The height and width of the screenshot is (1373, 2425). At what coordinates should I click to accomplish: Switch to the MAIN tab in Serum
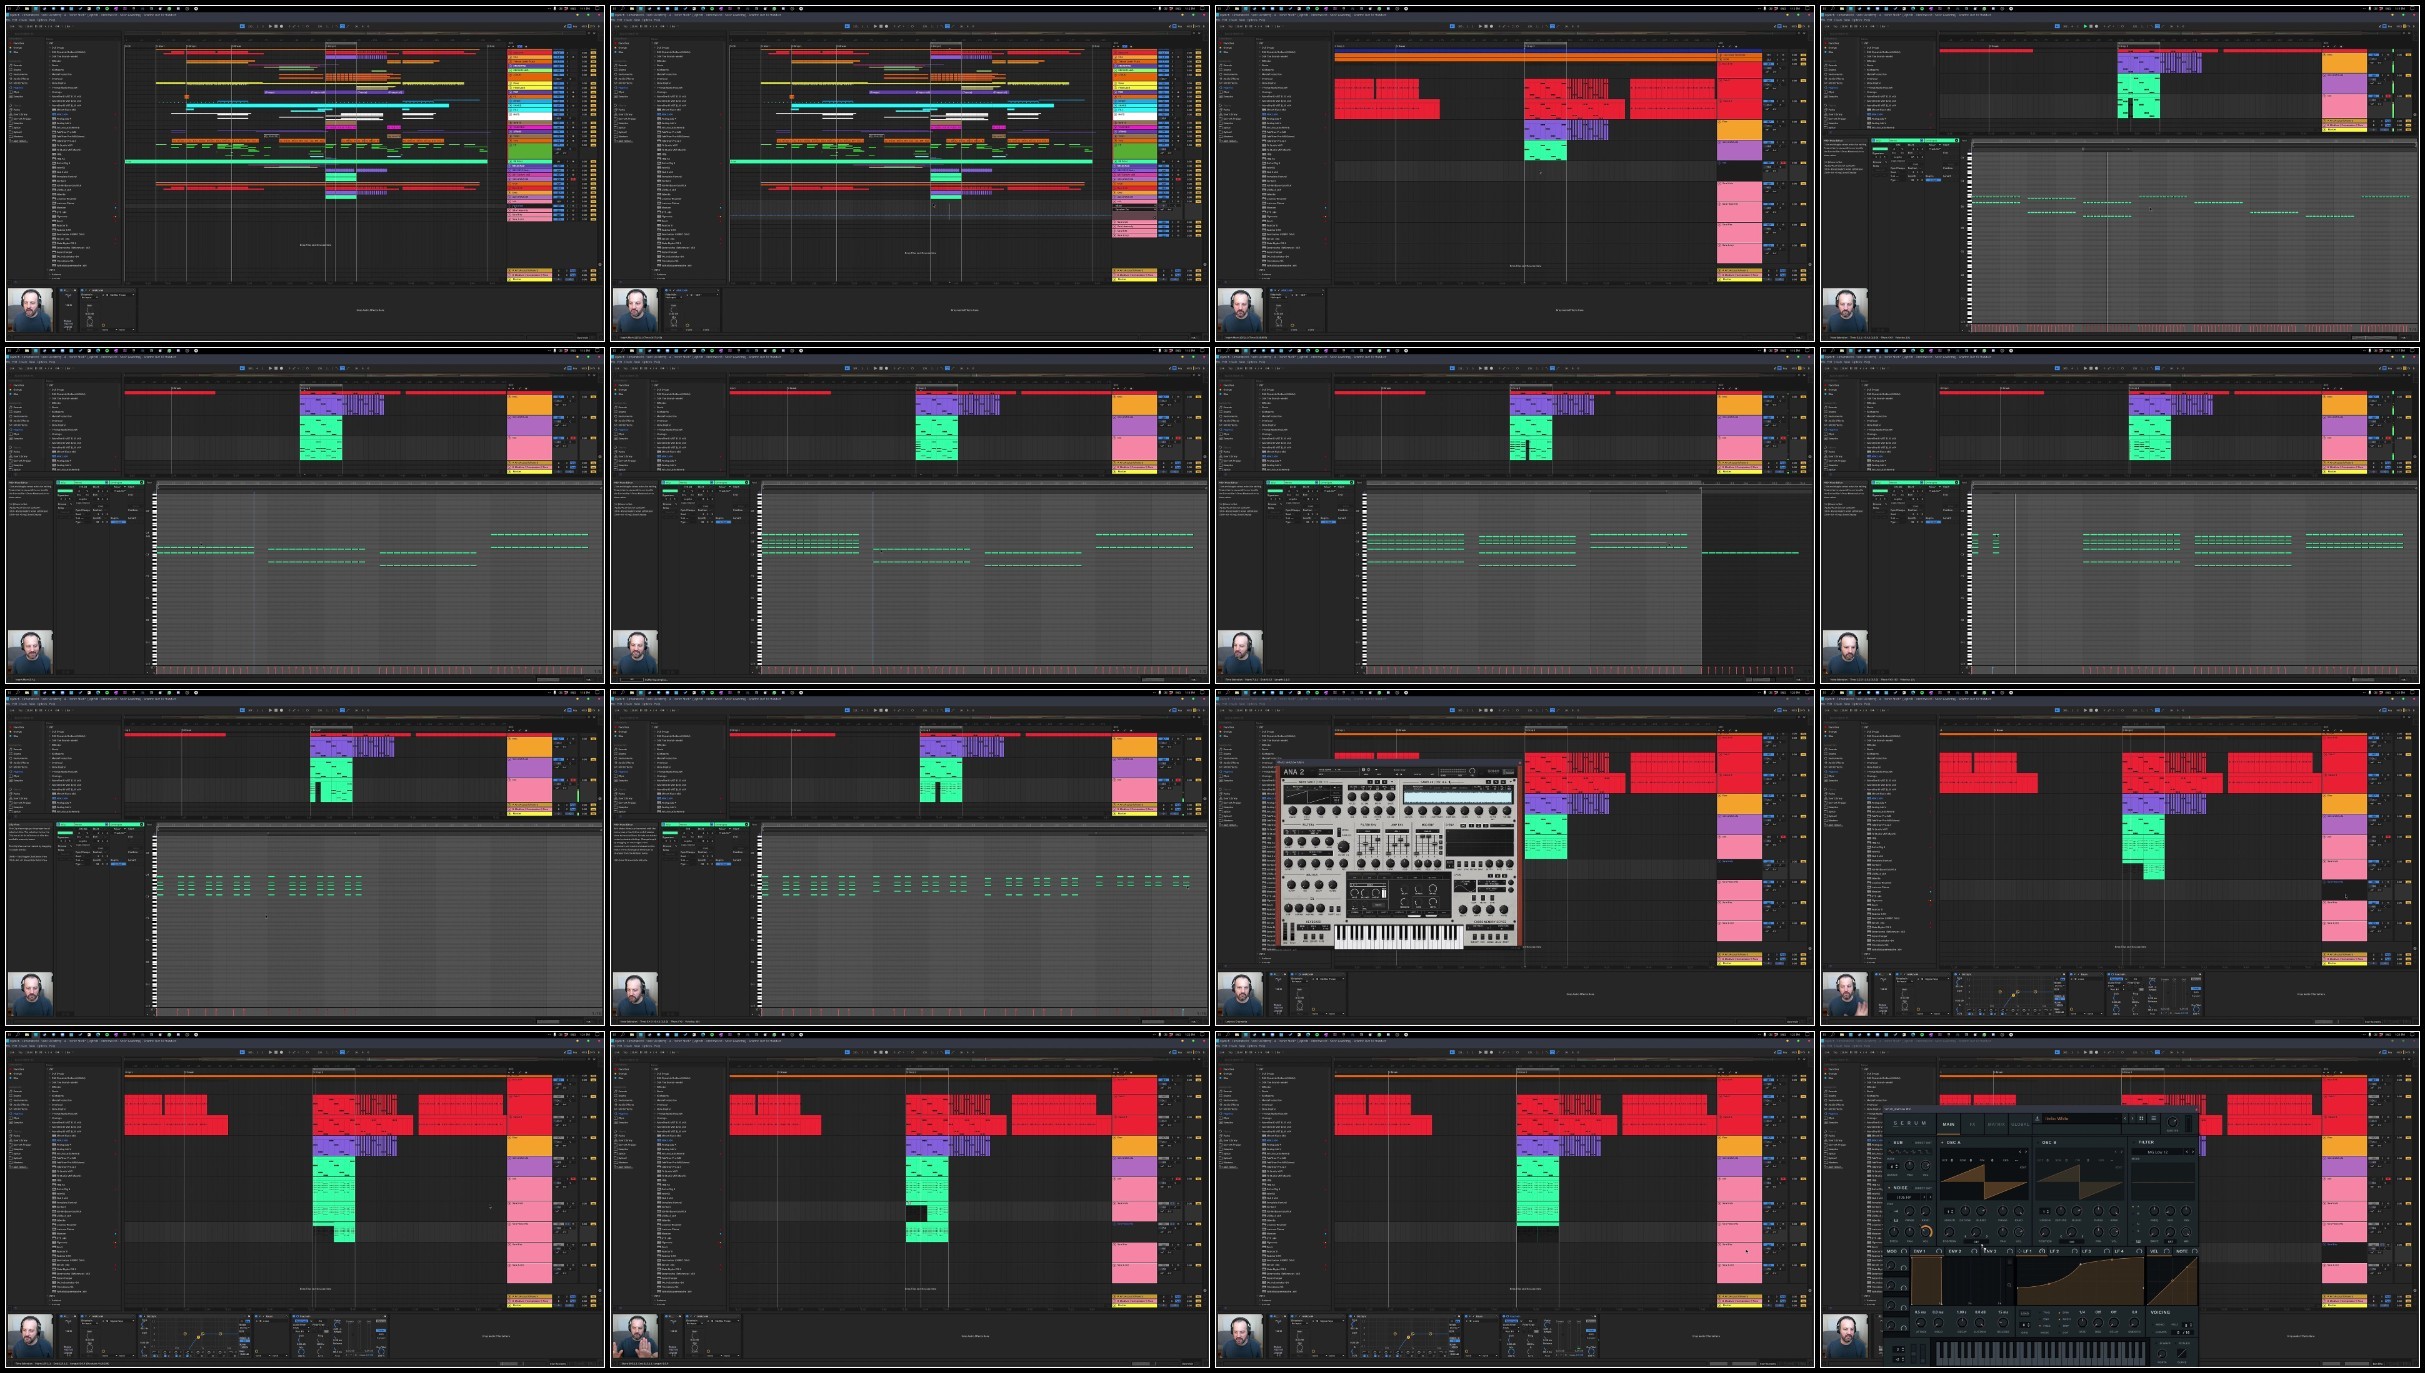coord(1949,1124)
